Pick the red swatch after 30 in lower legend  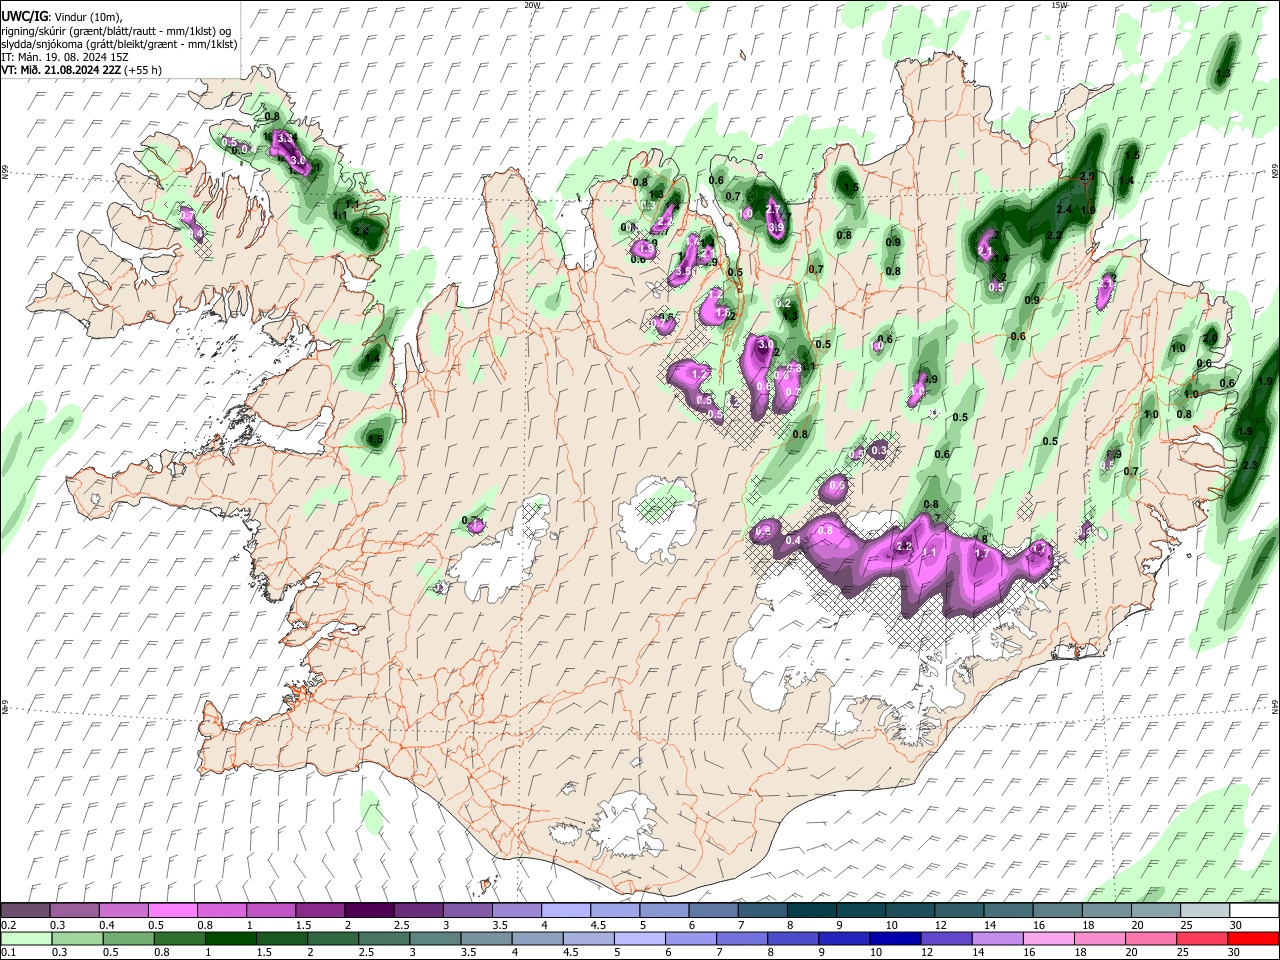[x=1253, y=938]
